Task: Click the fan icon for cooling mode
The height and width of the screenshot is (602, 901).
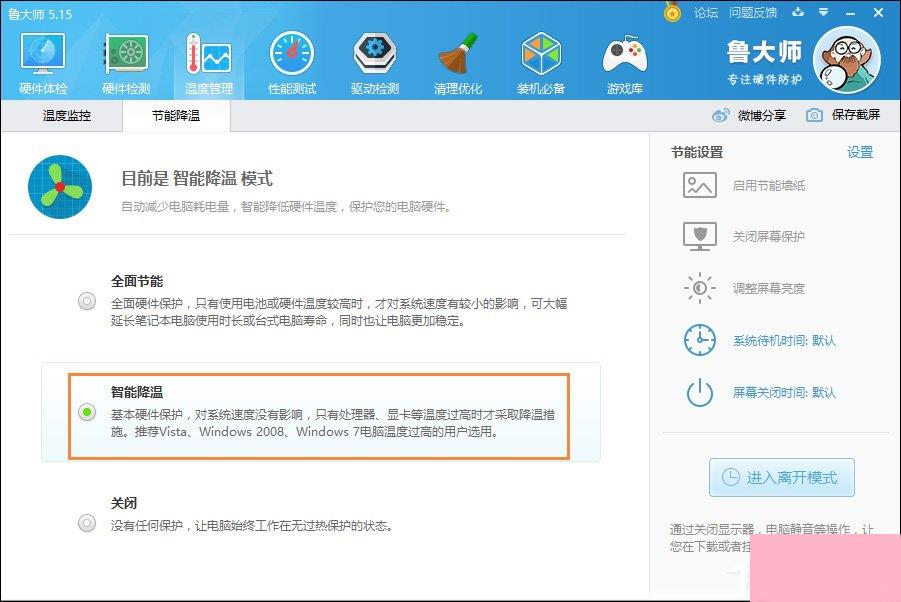Action: pyautogui.click(x=60, y=187)
